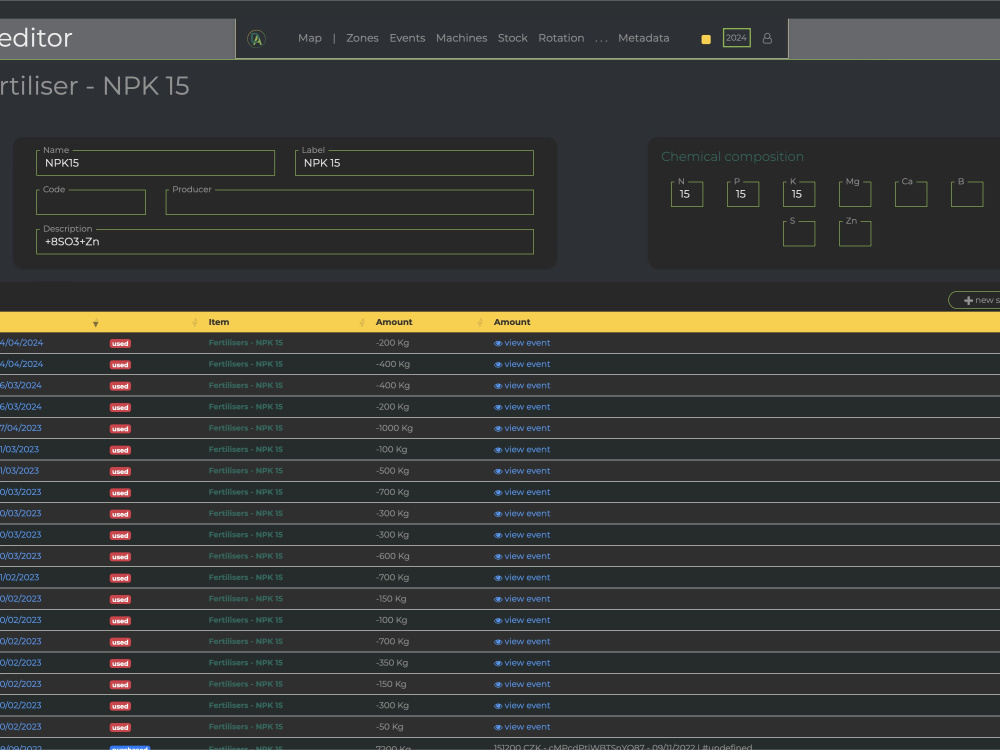Open 'view event' for 6/03/2024 -200 Kg

(x=522, y=407)
